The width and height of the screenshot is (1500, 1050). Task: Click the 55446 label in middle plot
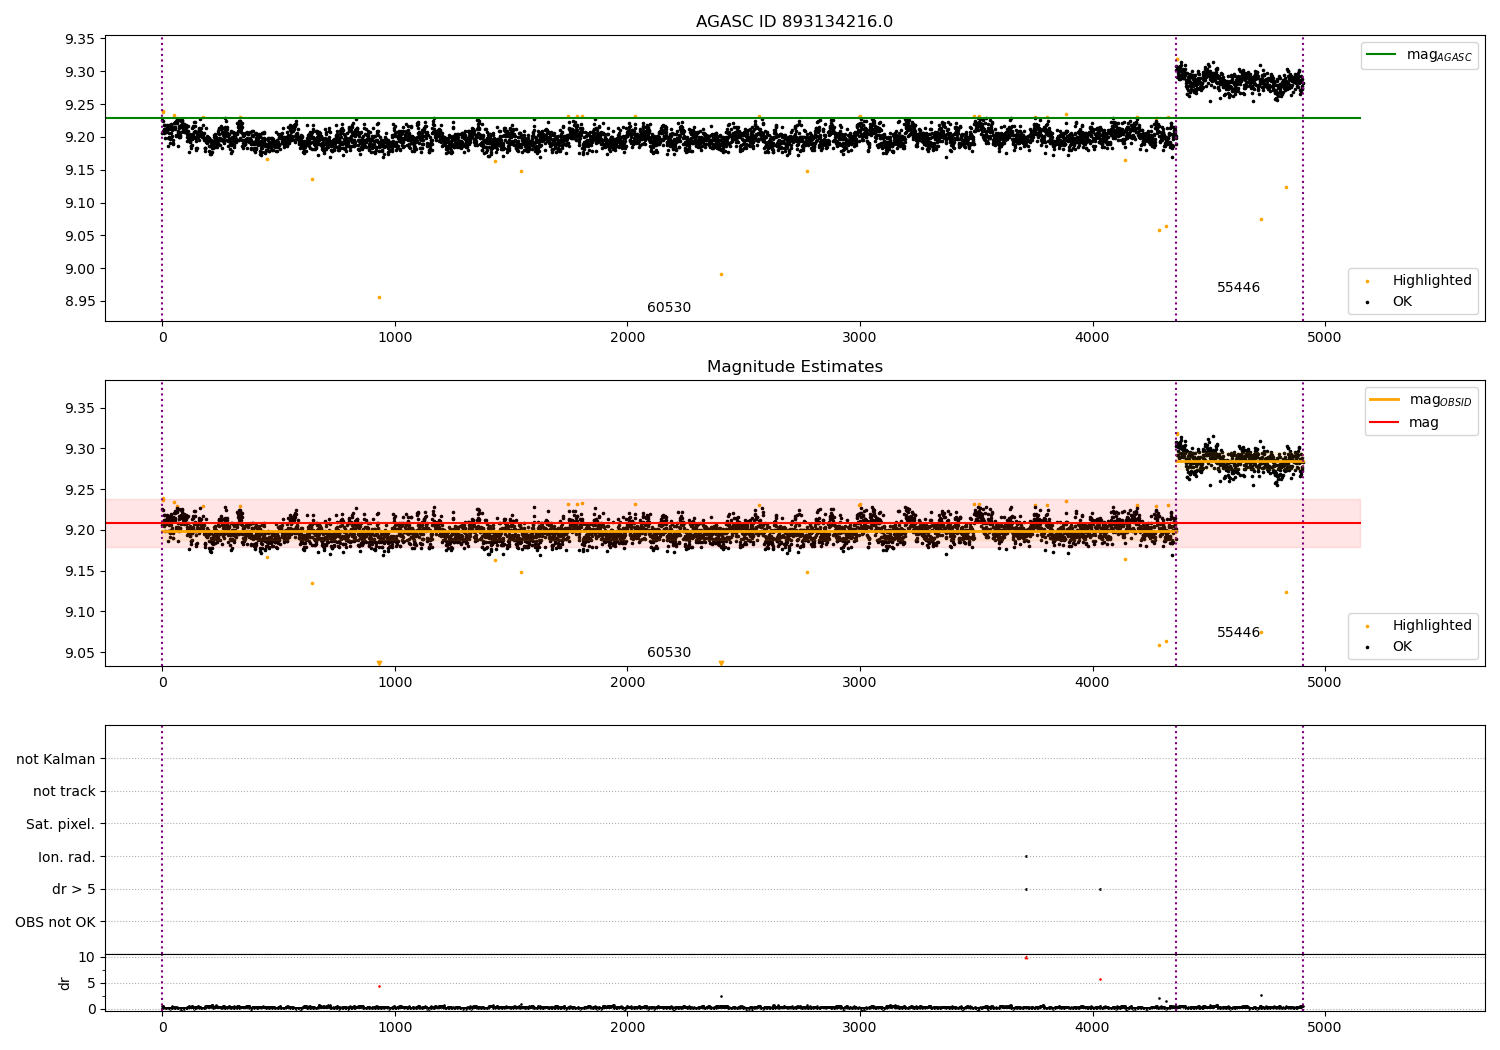pyautogui.click(x=1238, y=633)
